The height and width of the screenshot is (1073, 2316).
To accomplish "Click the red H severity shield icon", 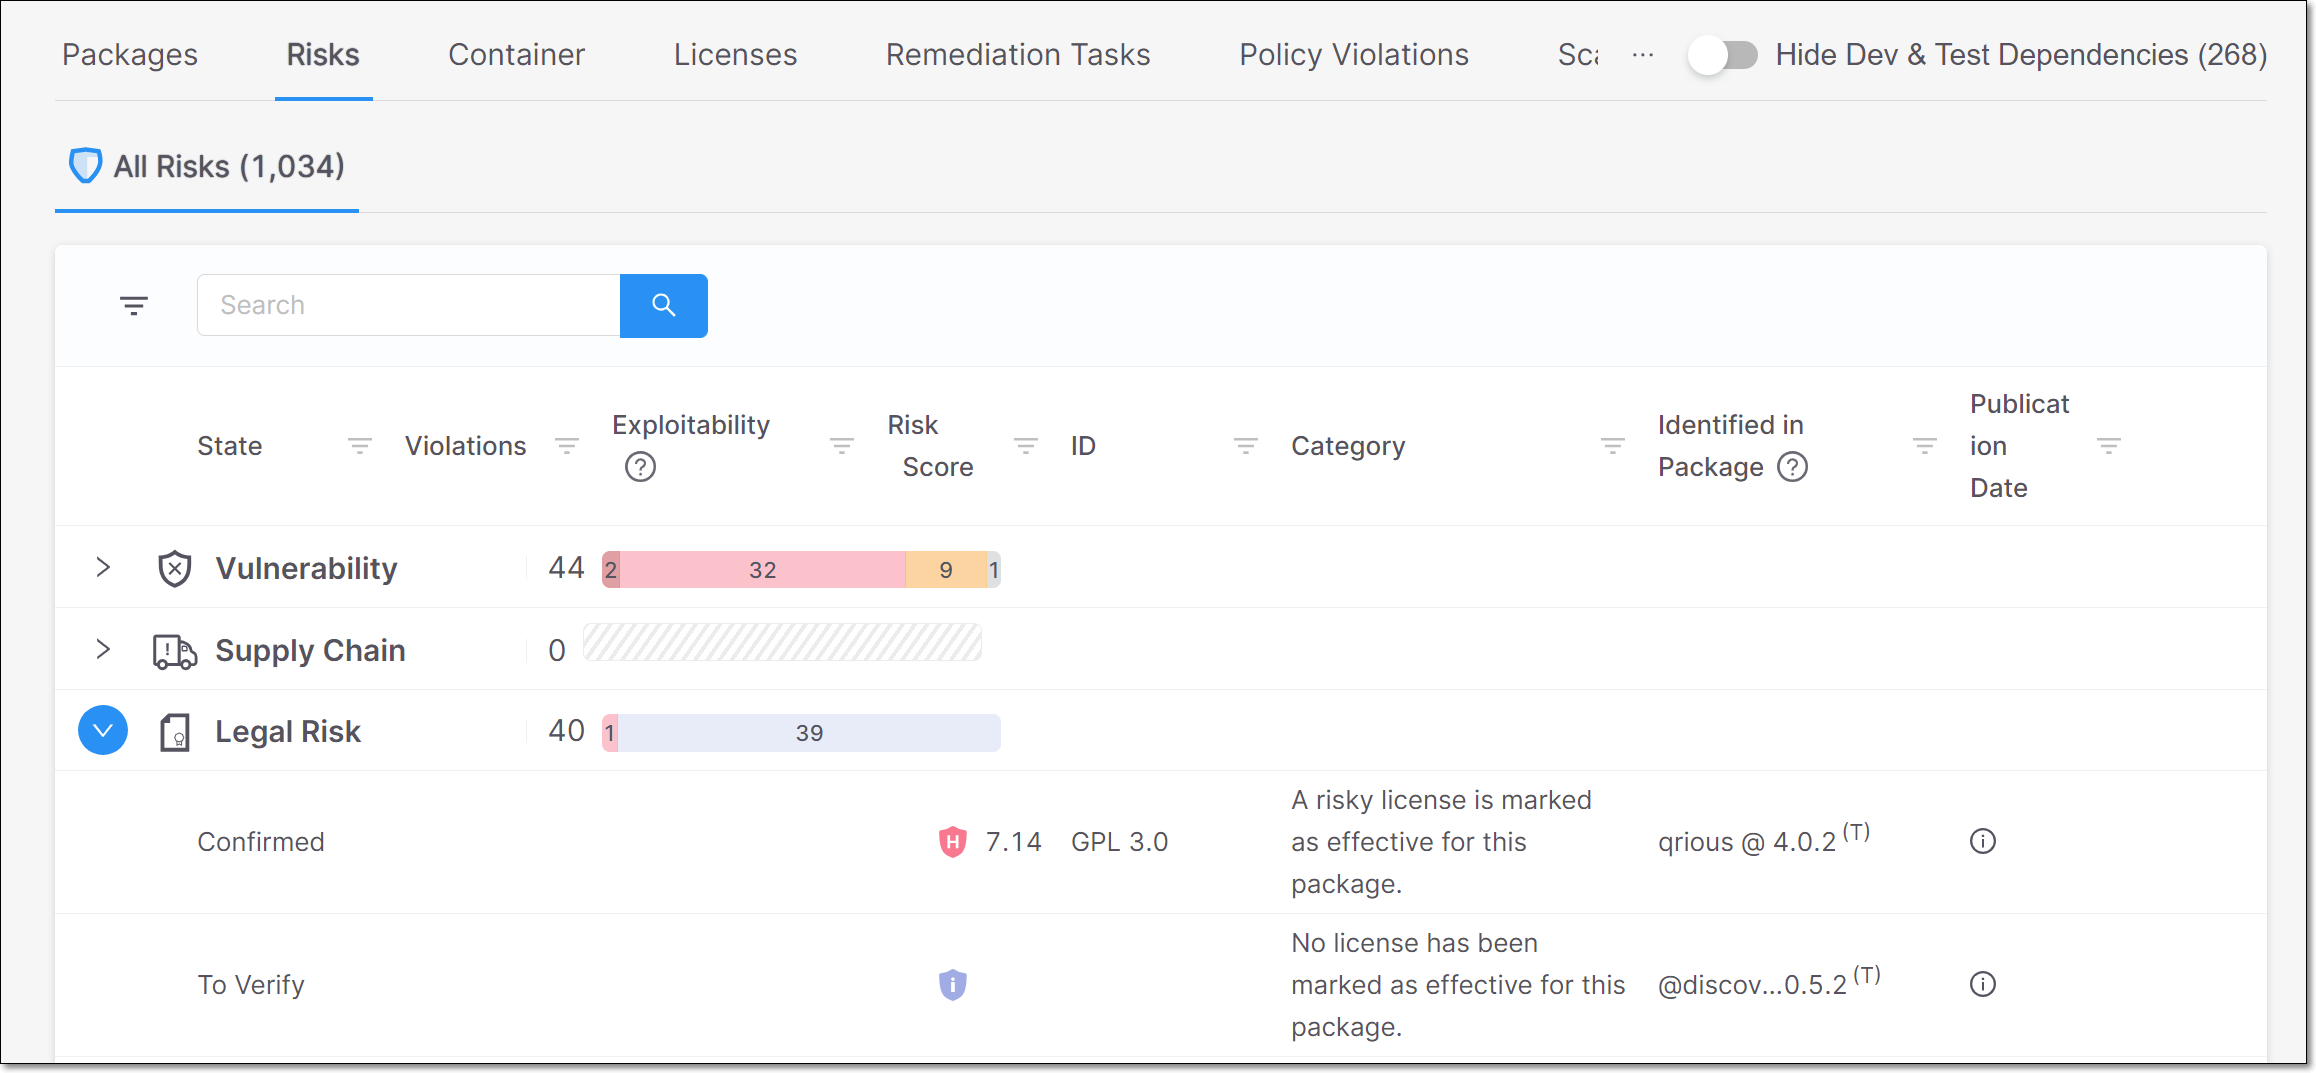I will pyautogui.click(x=953, y=842).
